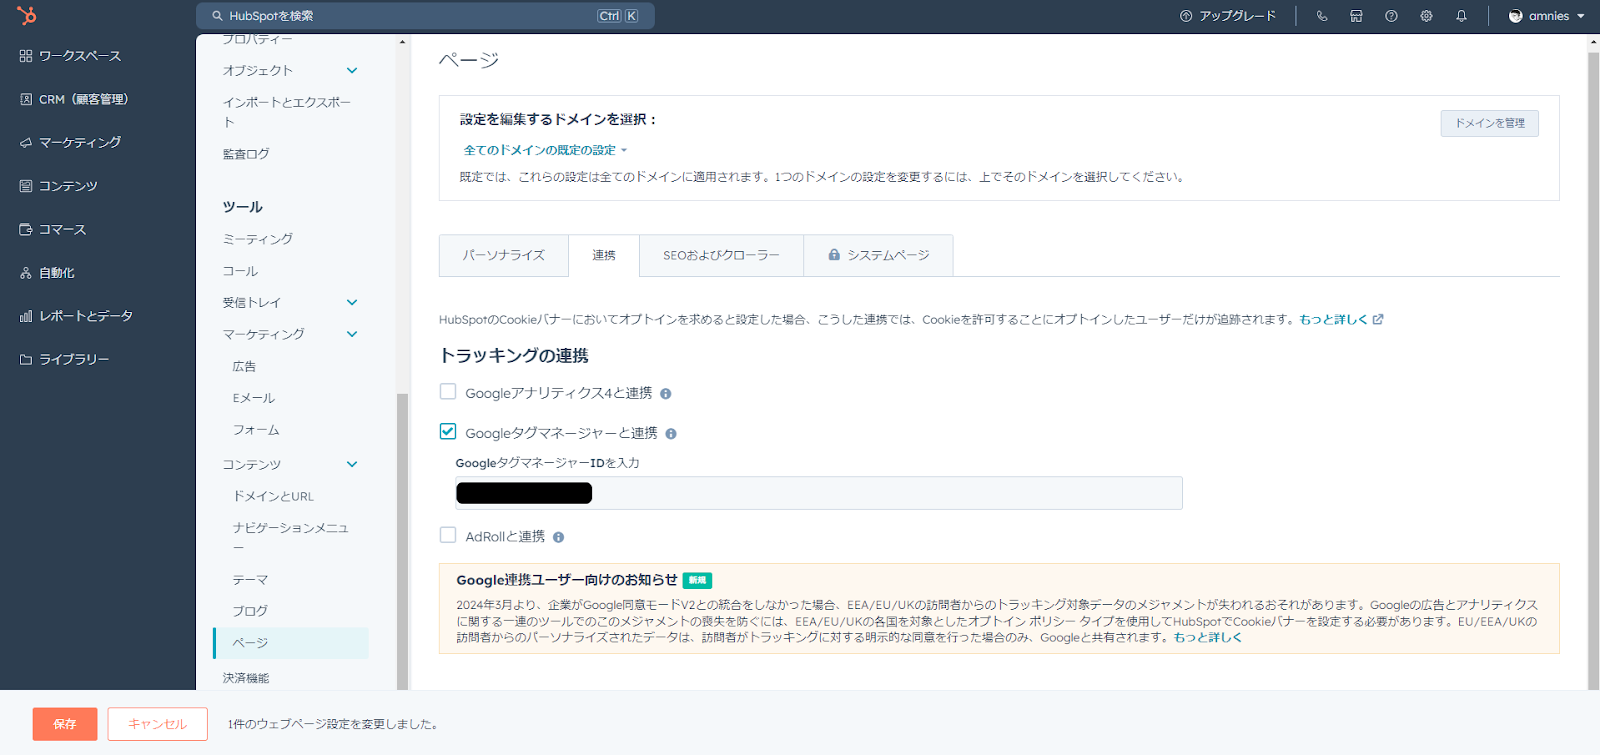Open ナビゲーションメニュー in settings sidebar
Screen dimensions: 1600x755
290,537
